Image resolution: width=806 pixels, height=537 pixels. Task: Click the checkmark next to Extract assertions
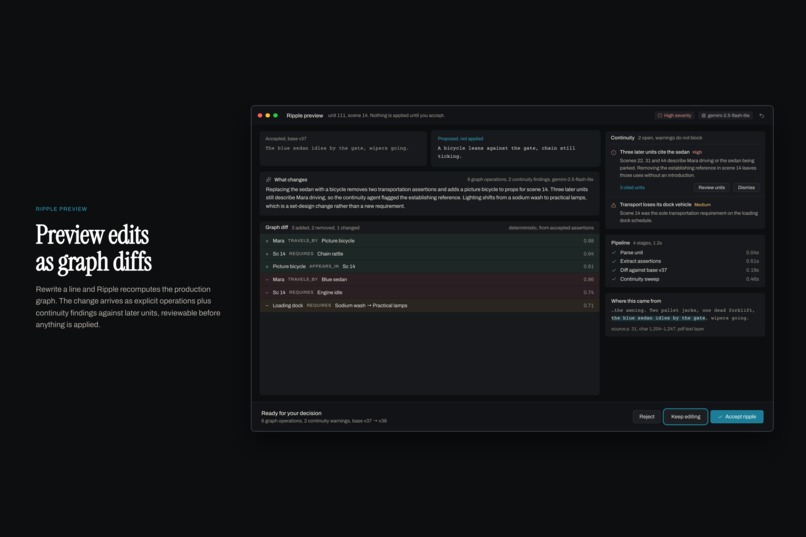coord(614,261)
